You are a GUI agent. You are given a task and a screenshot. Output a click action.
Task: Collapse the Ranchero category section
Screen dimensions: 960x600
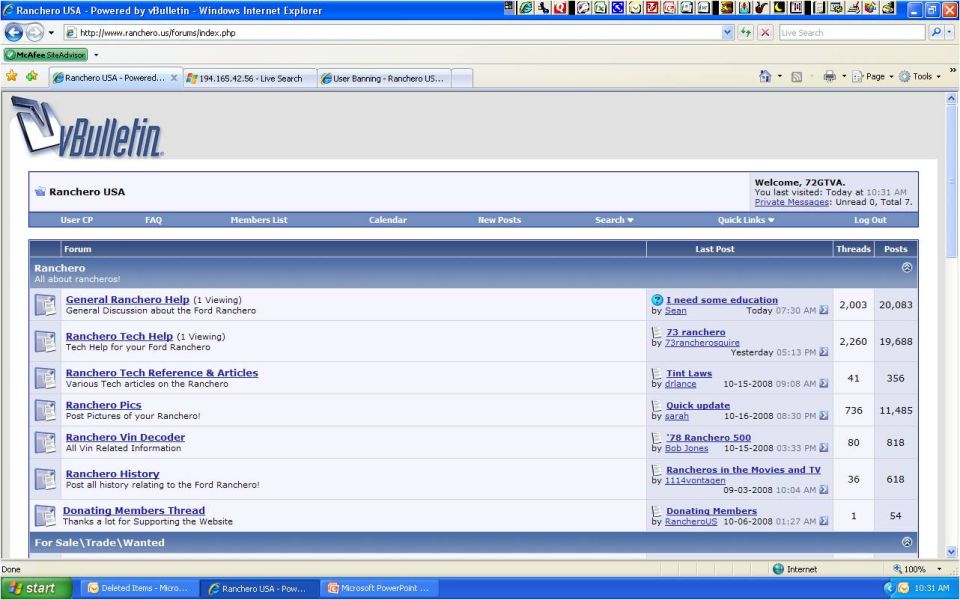(907, 268)
